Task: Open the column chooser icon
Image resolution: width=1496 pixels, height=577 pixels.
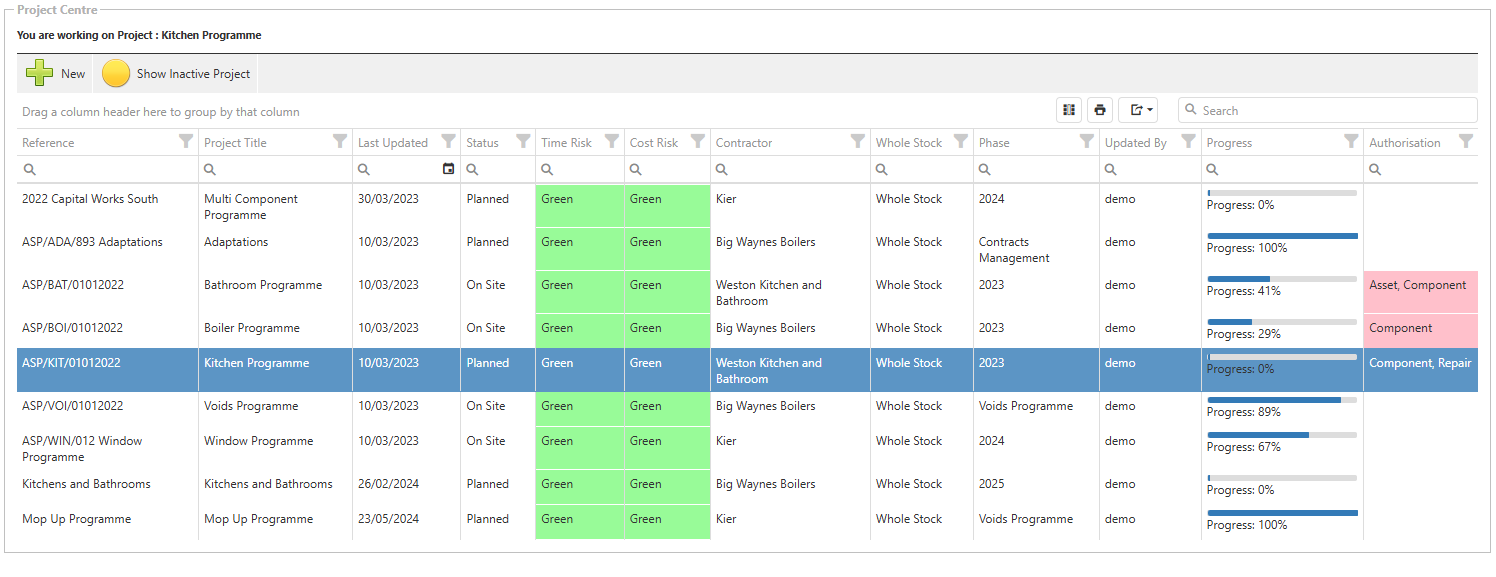Action: (1069, 110)
